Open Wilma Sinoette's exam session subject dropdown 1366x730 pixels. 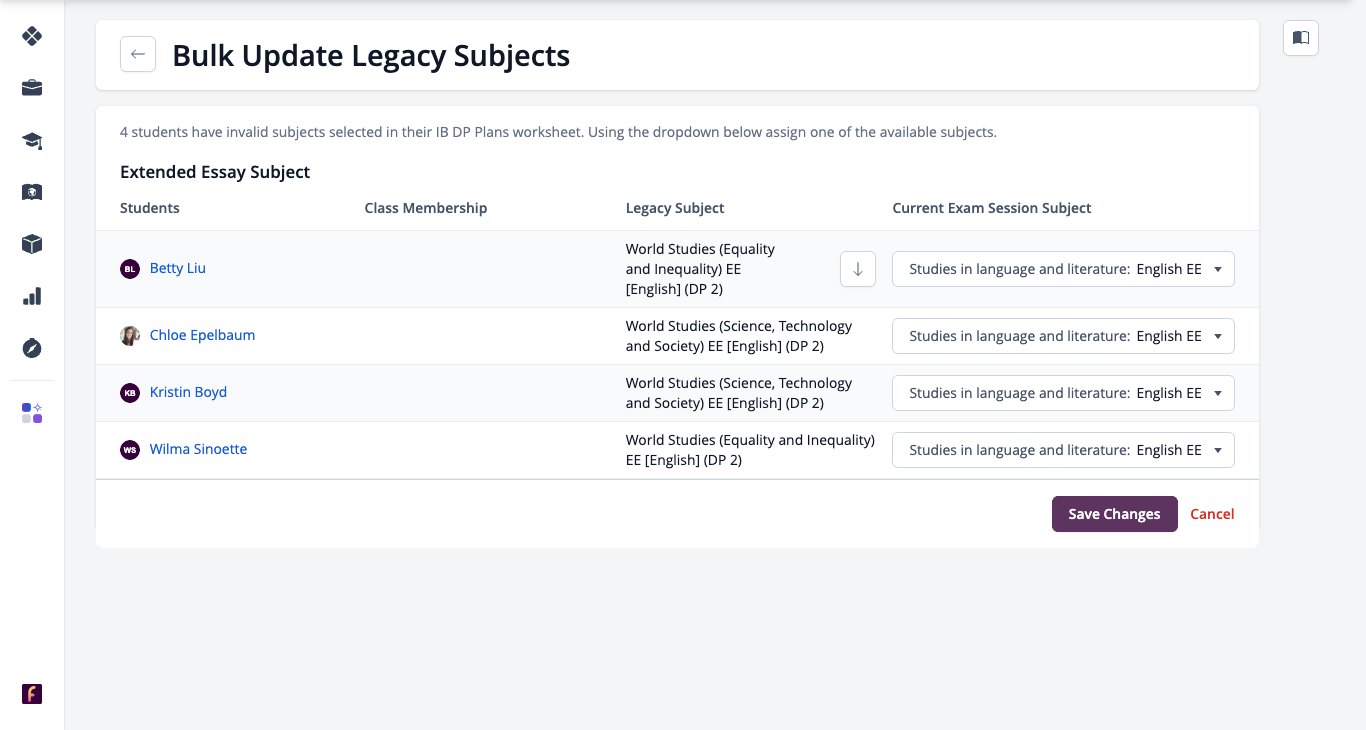[x=1063, y=450]
